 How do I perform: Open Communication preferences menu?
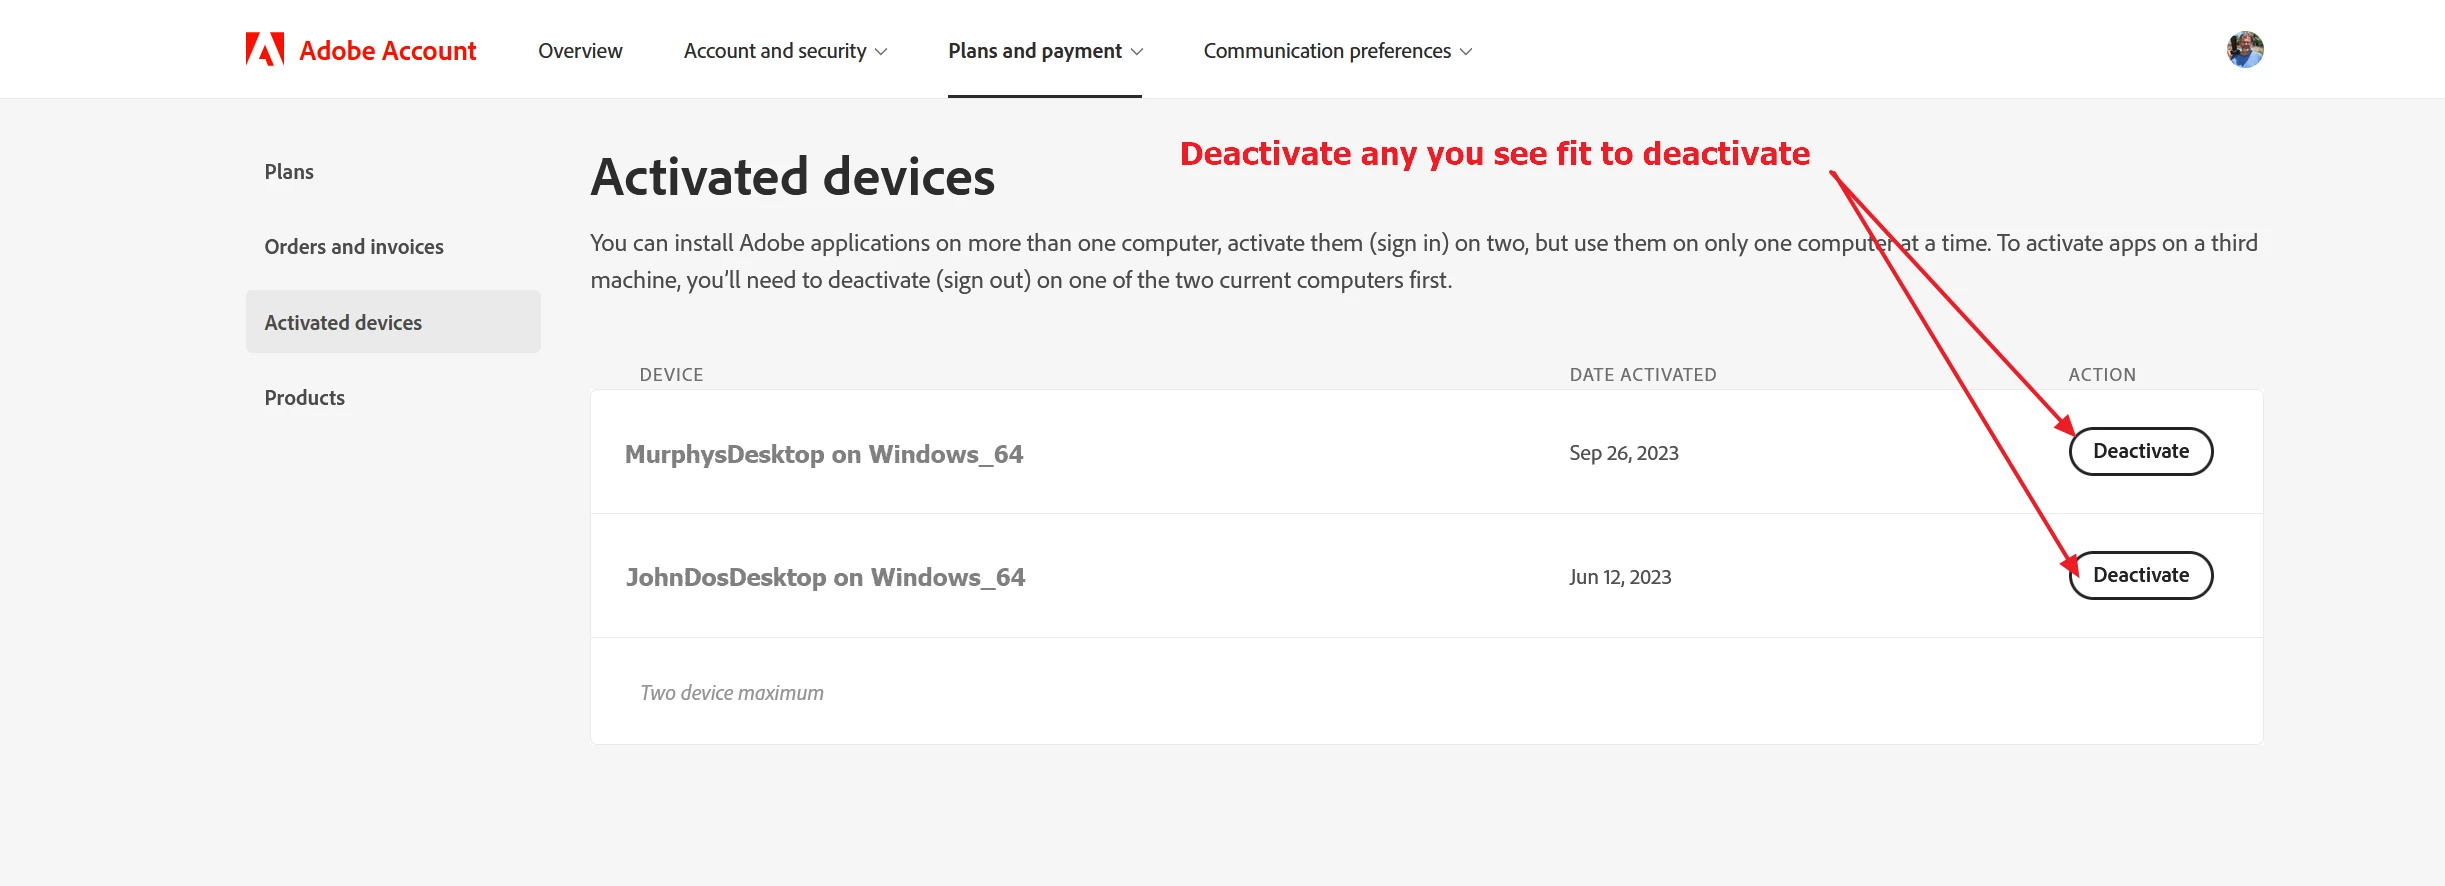1338,51
